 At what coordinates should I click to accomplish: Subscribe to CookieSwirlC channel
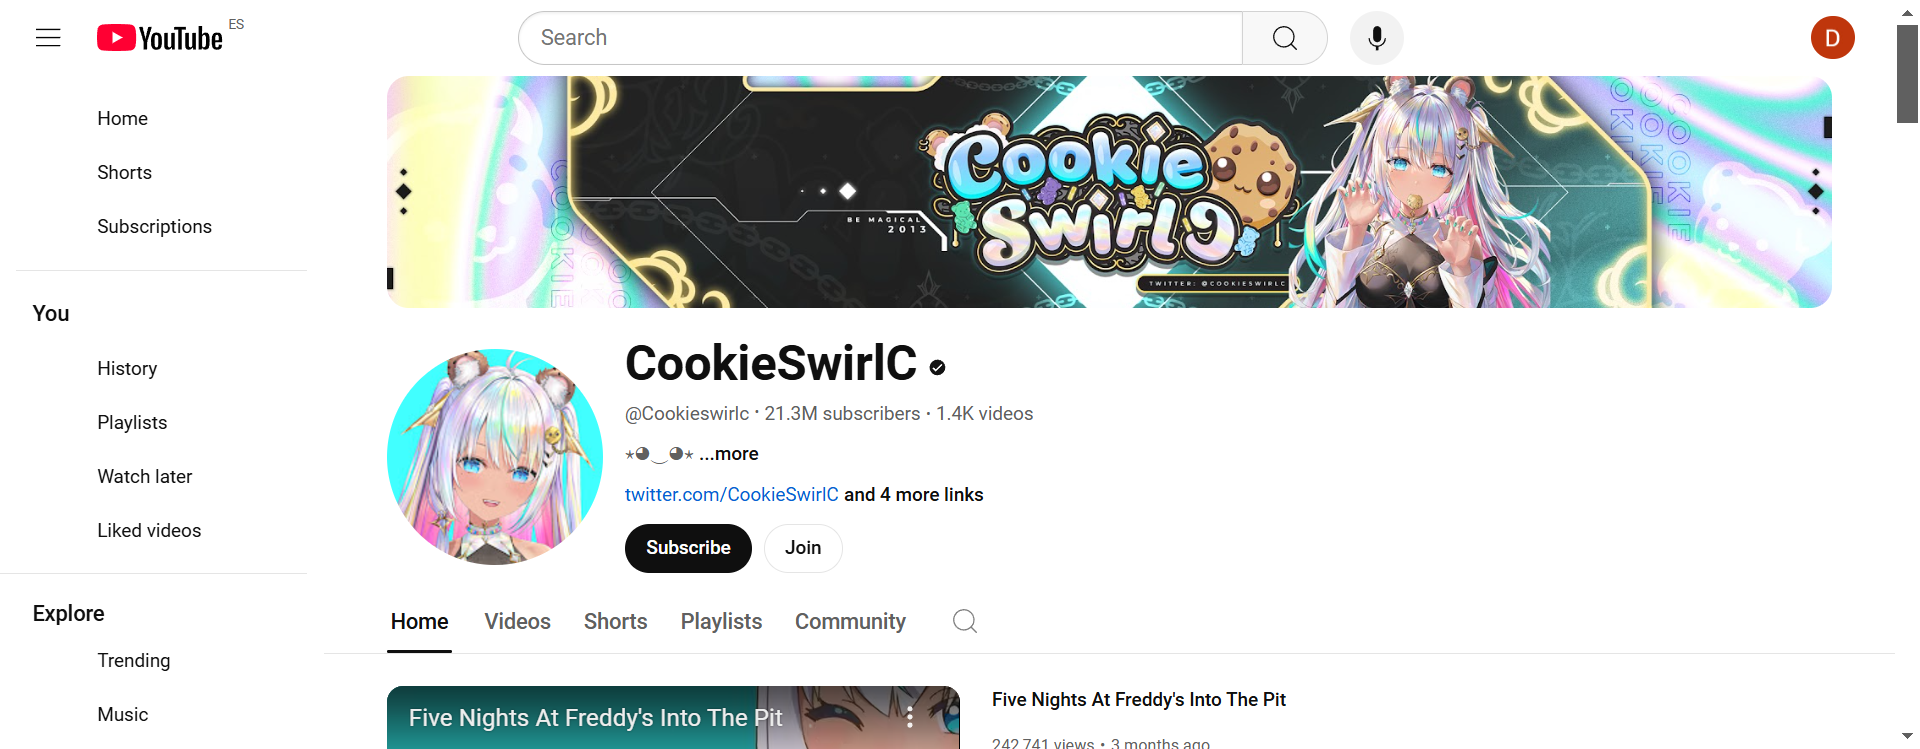688,548
